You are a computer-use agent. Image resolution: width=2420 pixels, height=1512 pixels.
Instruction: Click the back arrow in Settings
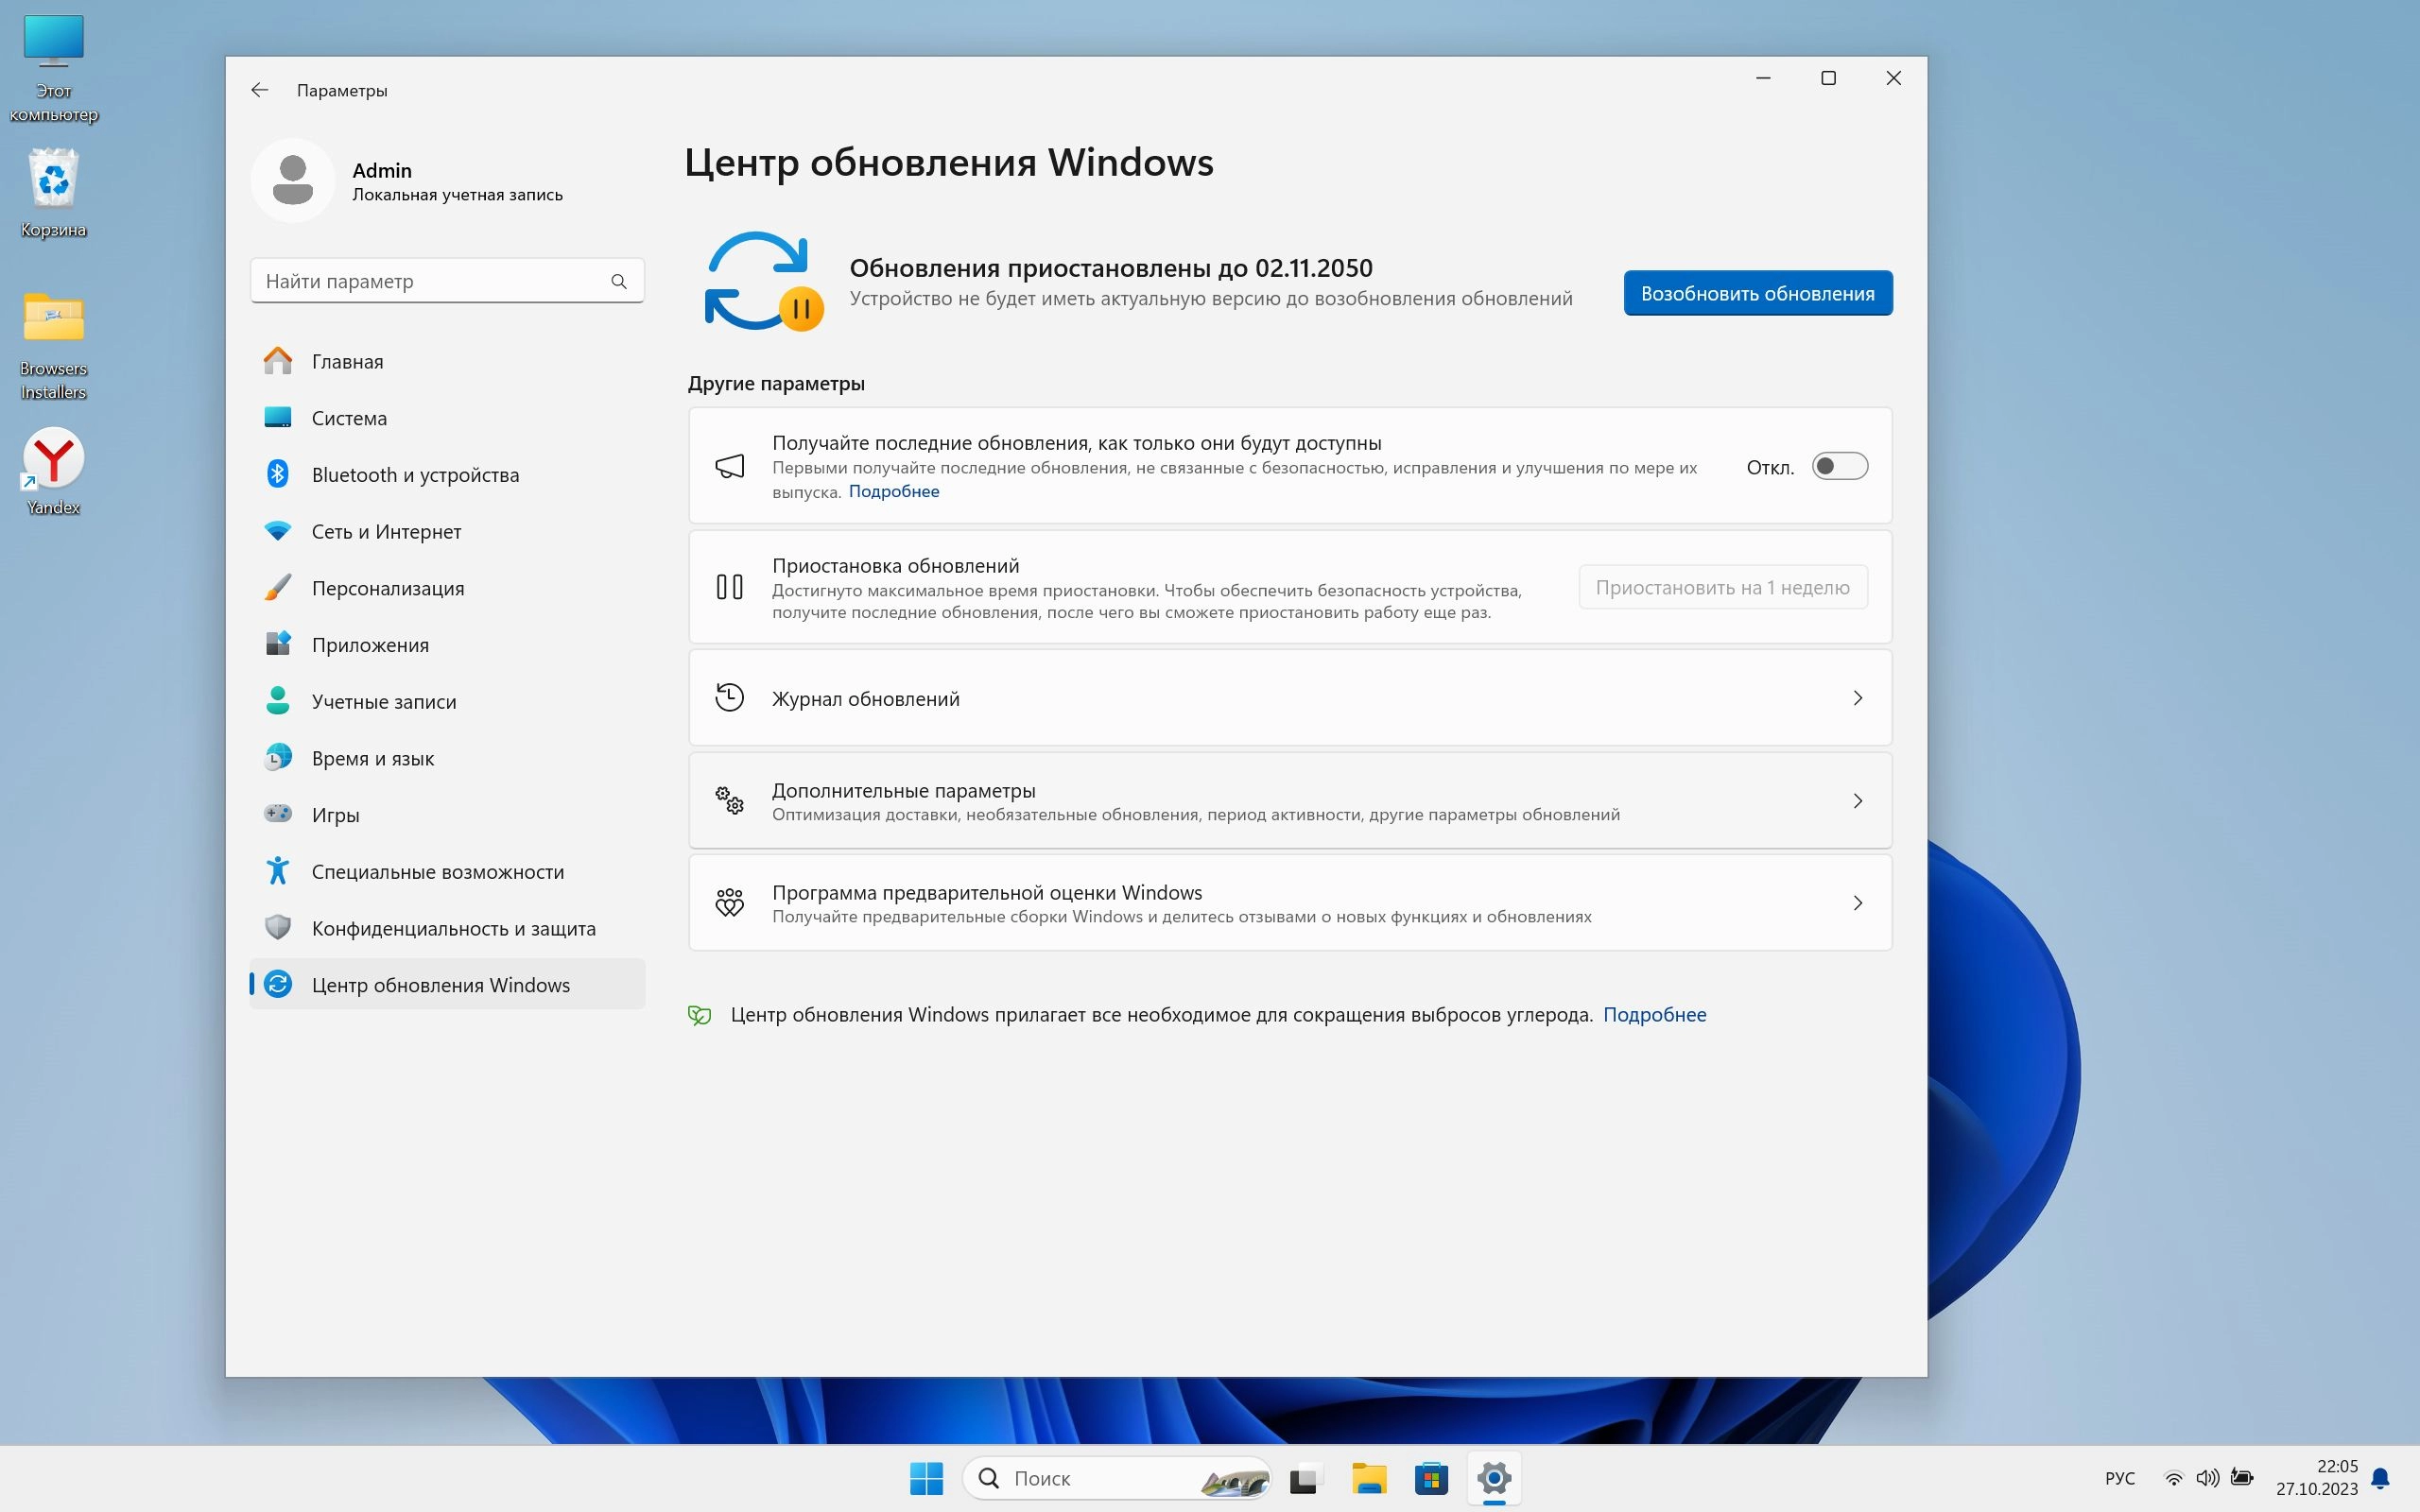[x=259, y=90]
